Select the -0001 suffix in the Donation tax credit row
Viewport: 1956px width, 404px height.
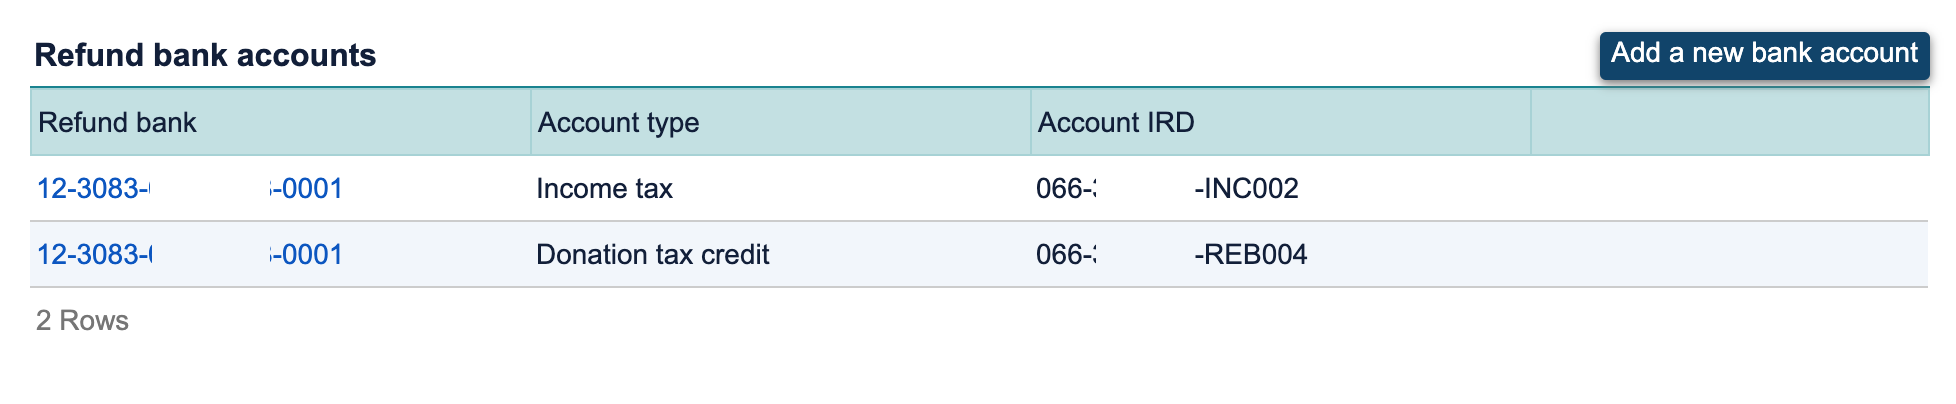point(308,254)
